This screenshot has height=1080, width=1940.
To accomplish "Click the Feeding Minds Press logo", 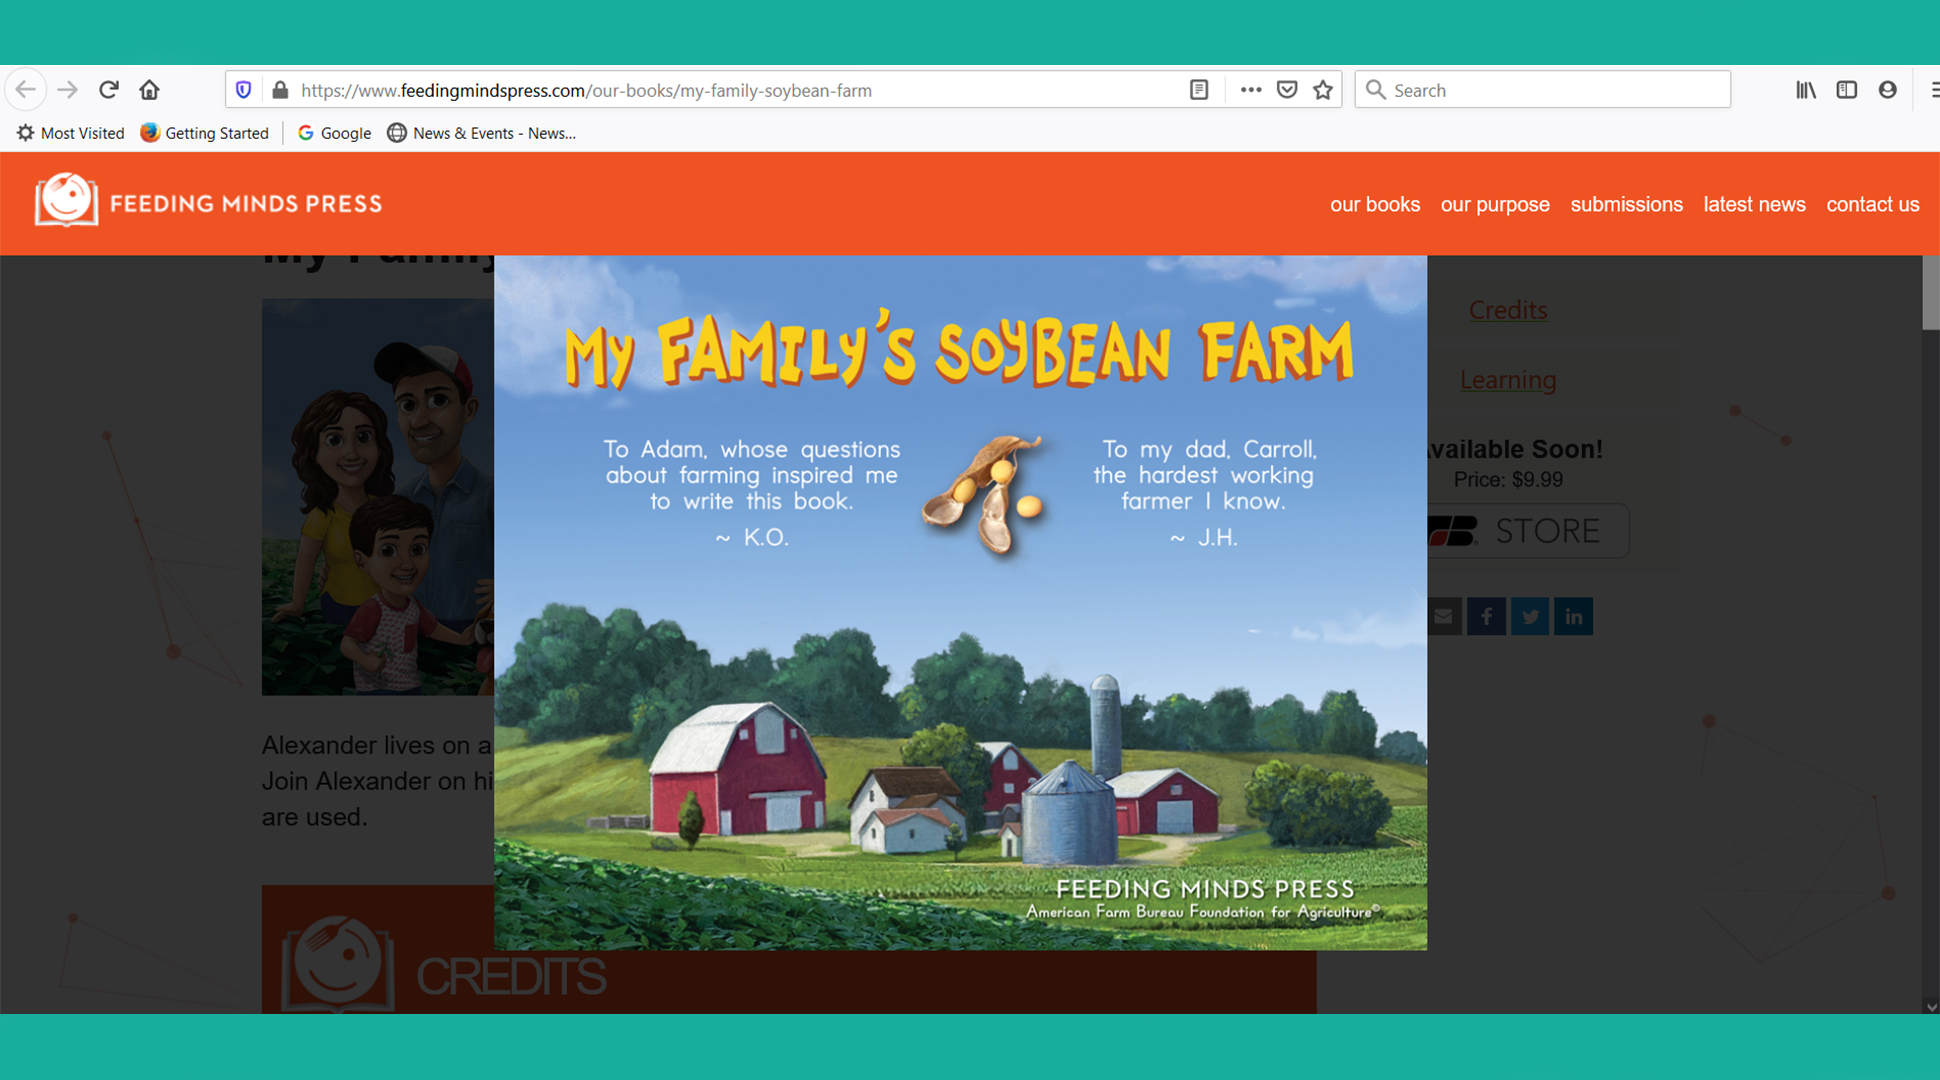I will 209,201.
